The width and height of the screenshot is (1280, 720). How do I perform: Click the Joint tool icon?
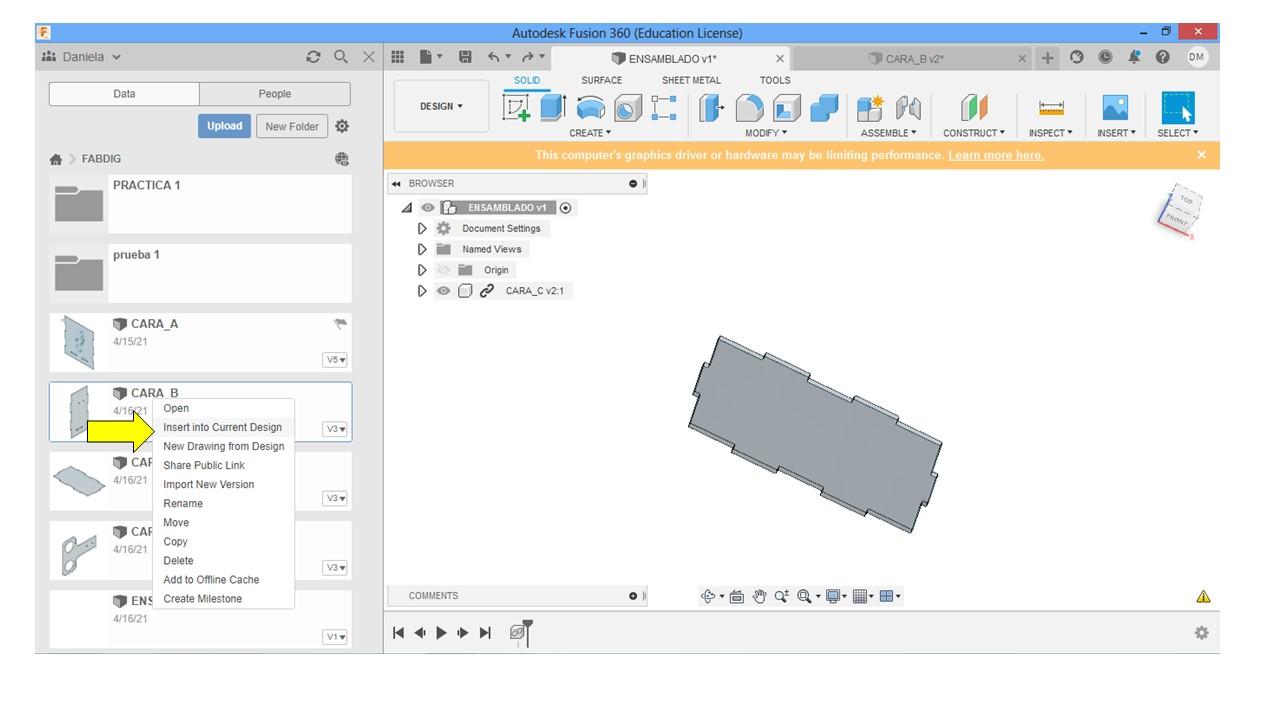click(x=908, y=108)
